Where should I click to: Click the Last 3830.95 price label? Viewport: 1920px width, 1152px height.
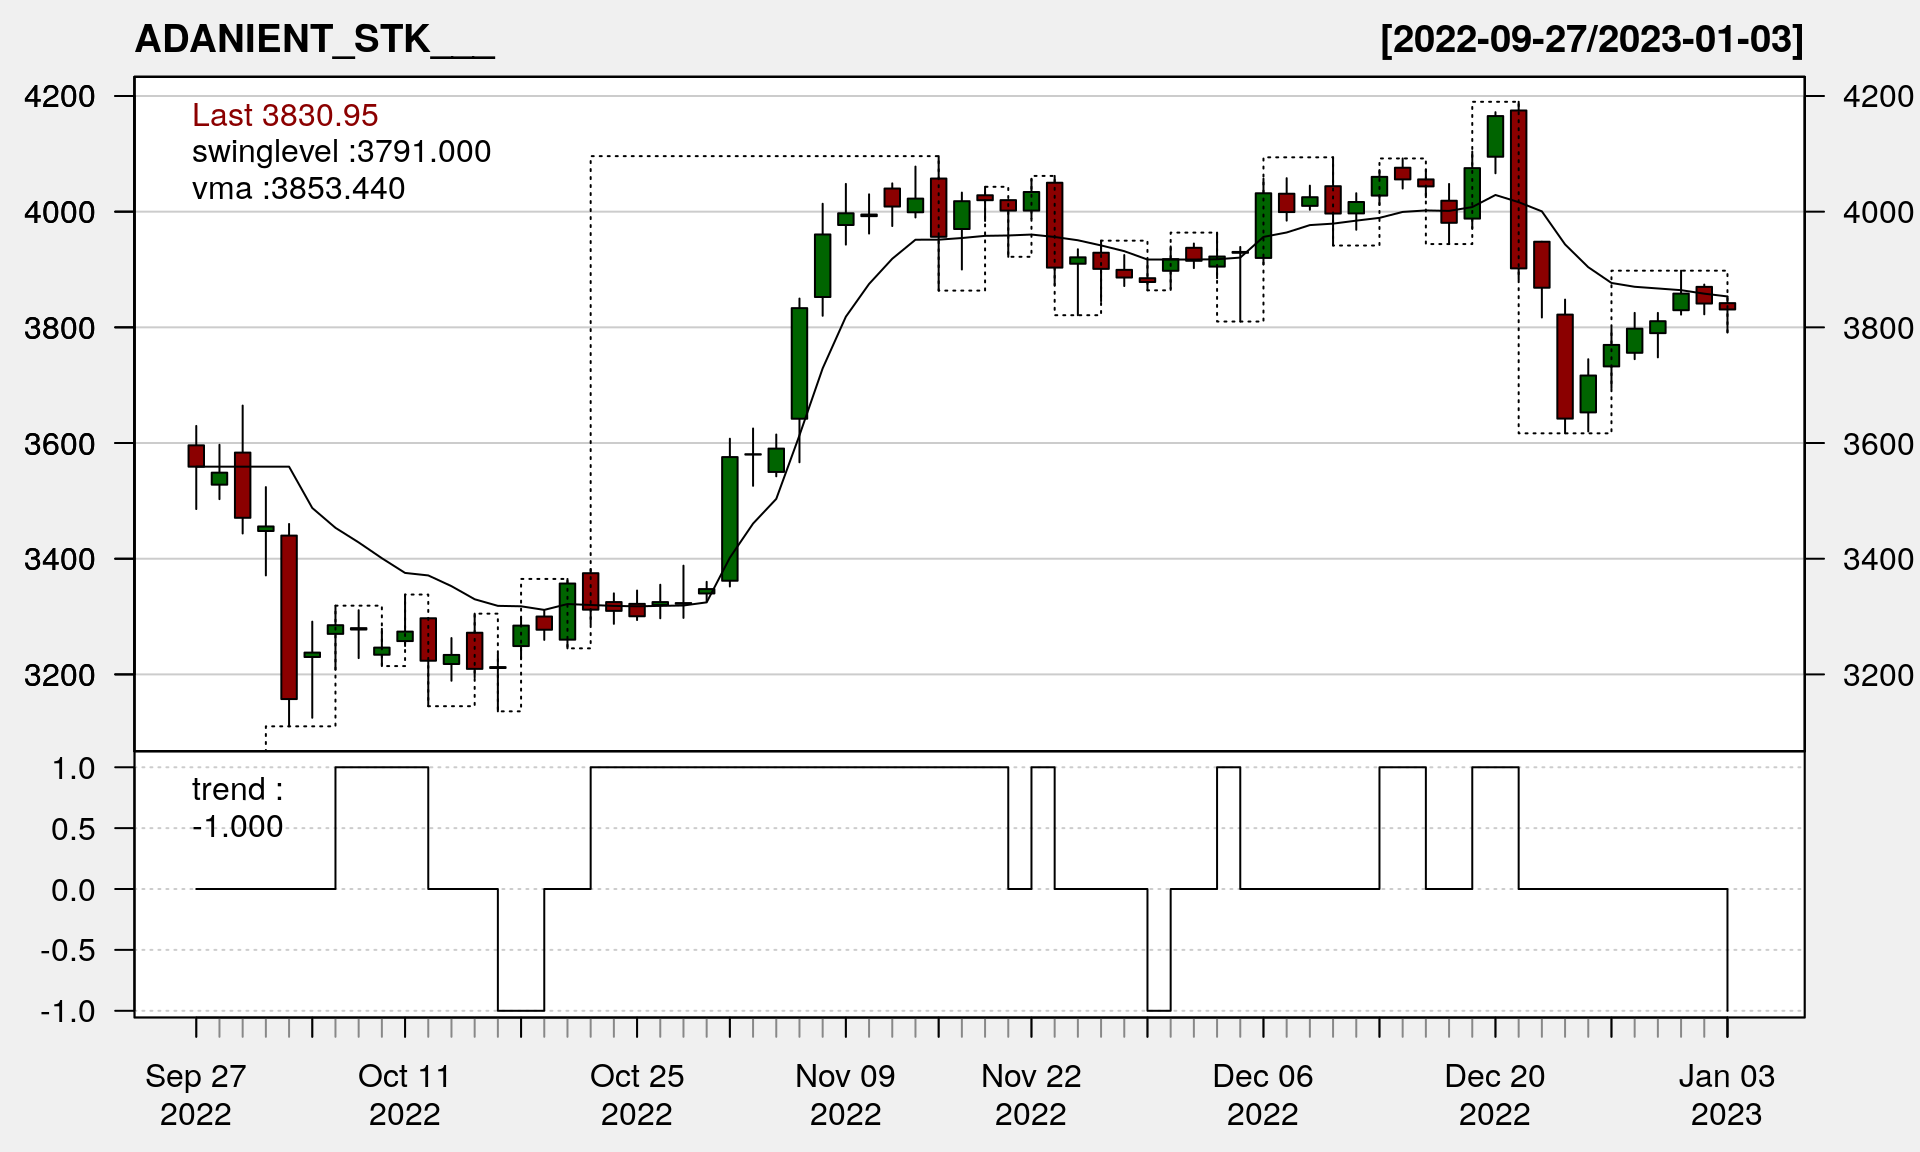[285, 115]
